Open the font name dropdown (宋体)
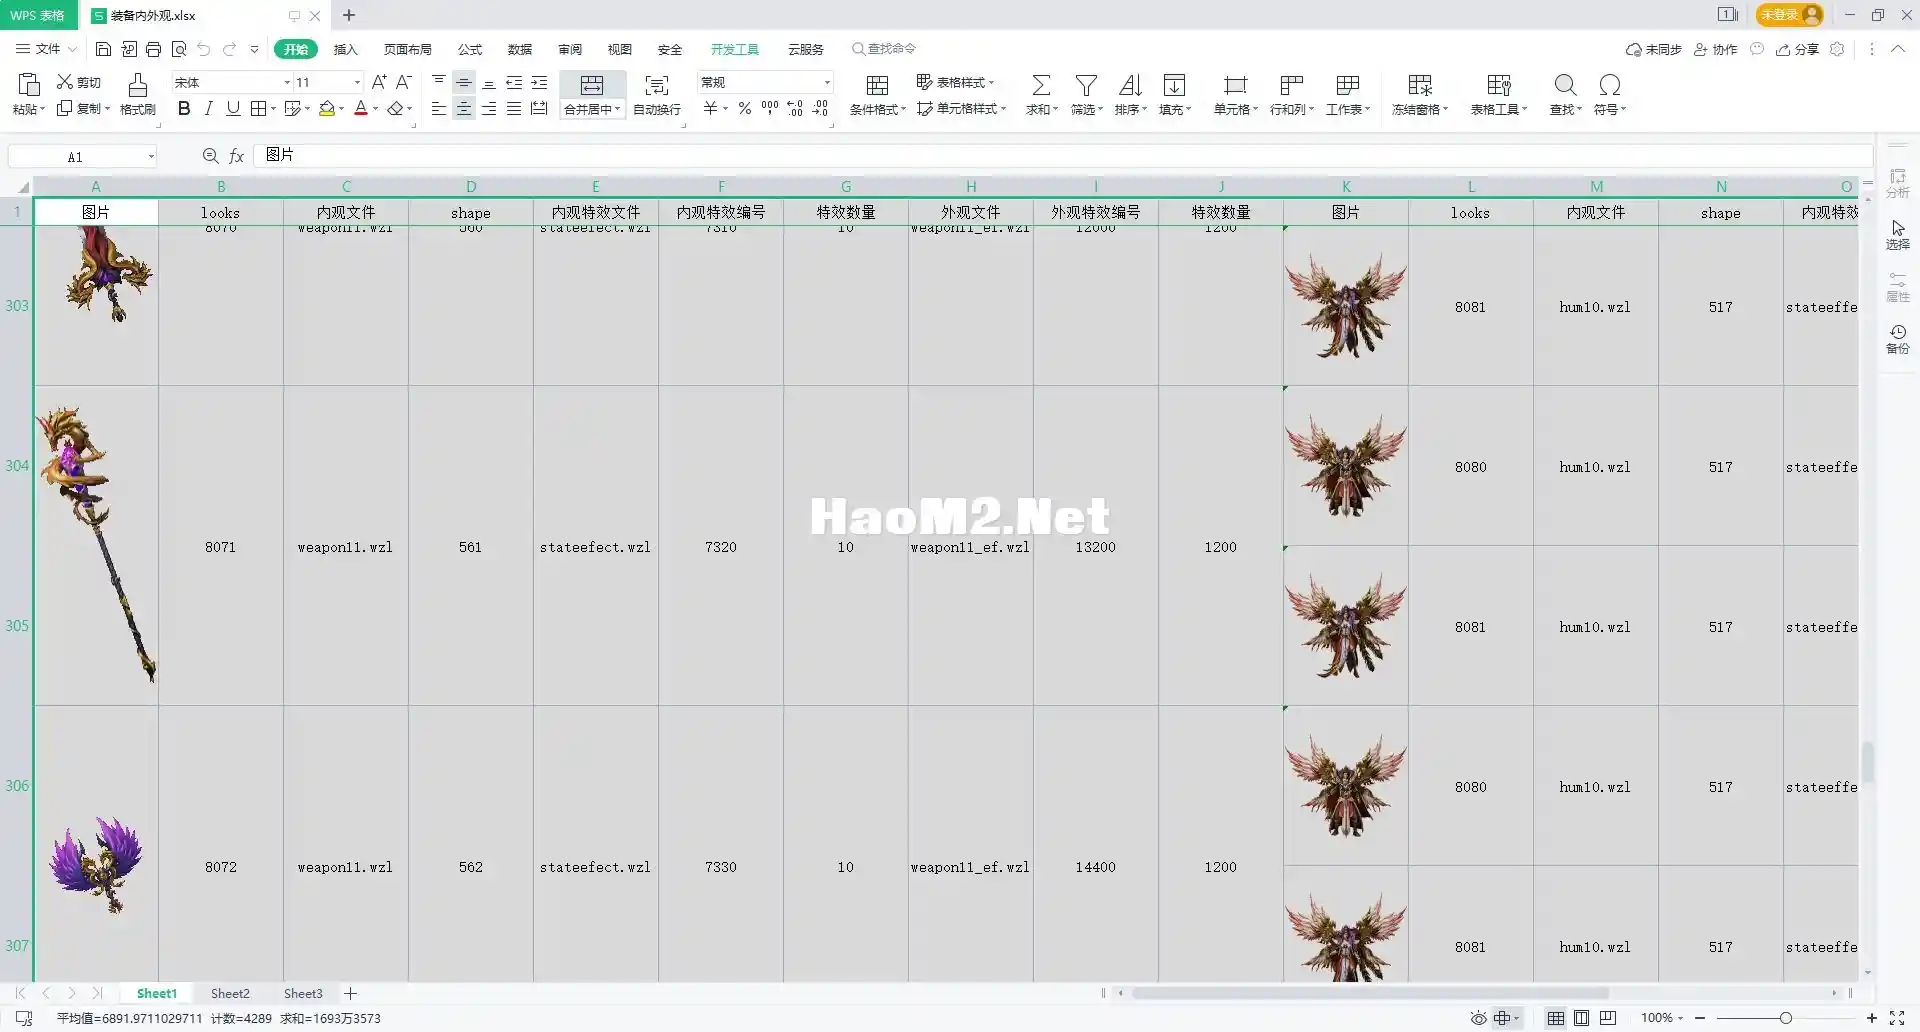1920x1032 pixels. 287,82
